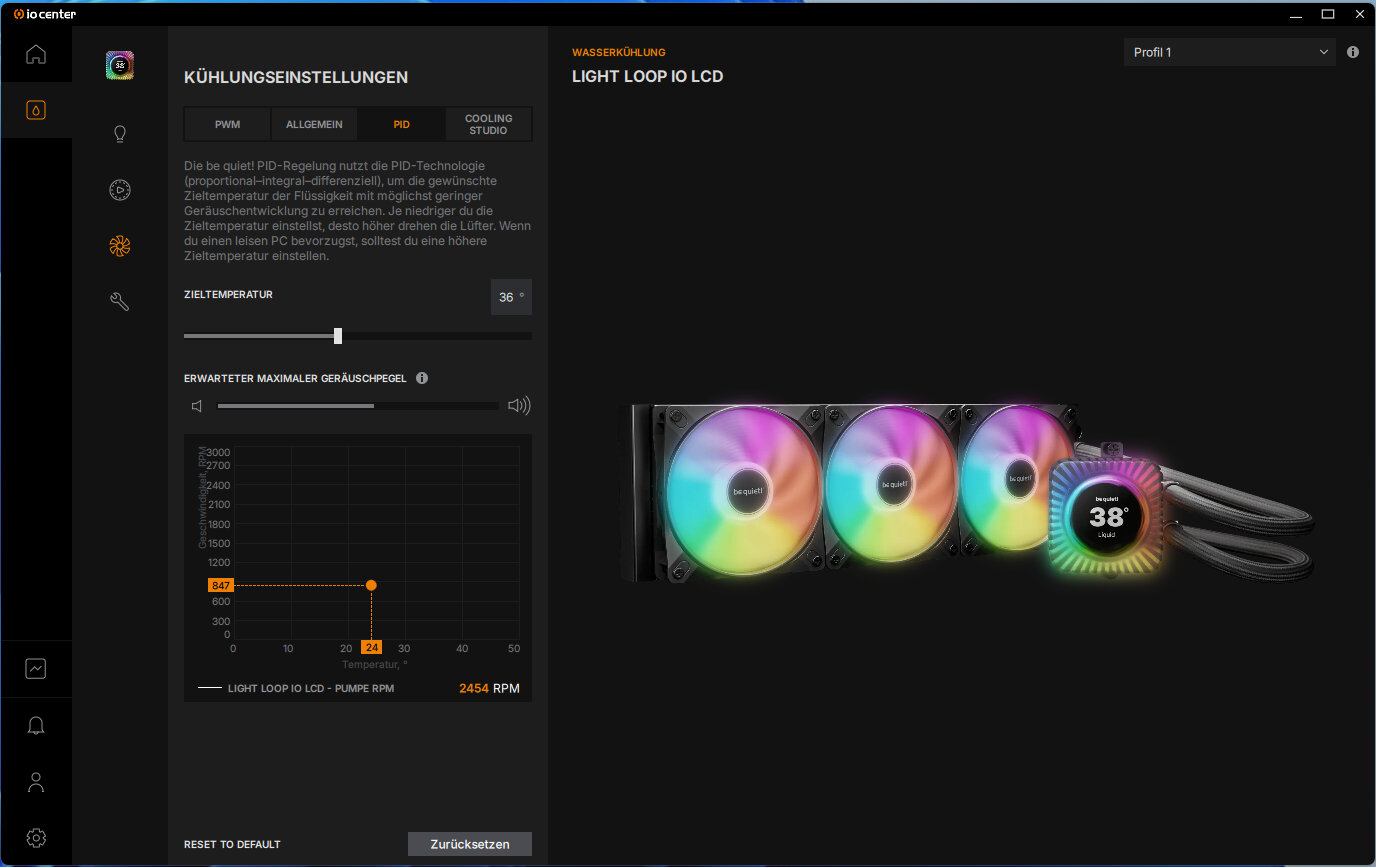Screen dimensions: 1376x867
Task: Click the 847 RPM axis label
Action: pyautogui.click(x=220, y=585)
